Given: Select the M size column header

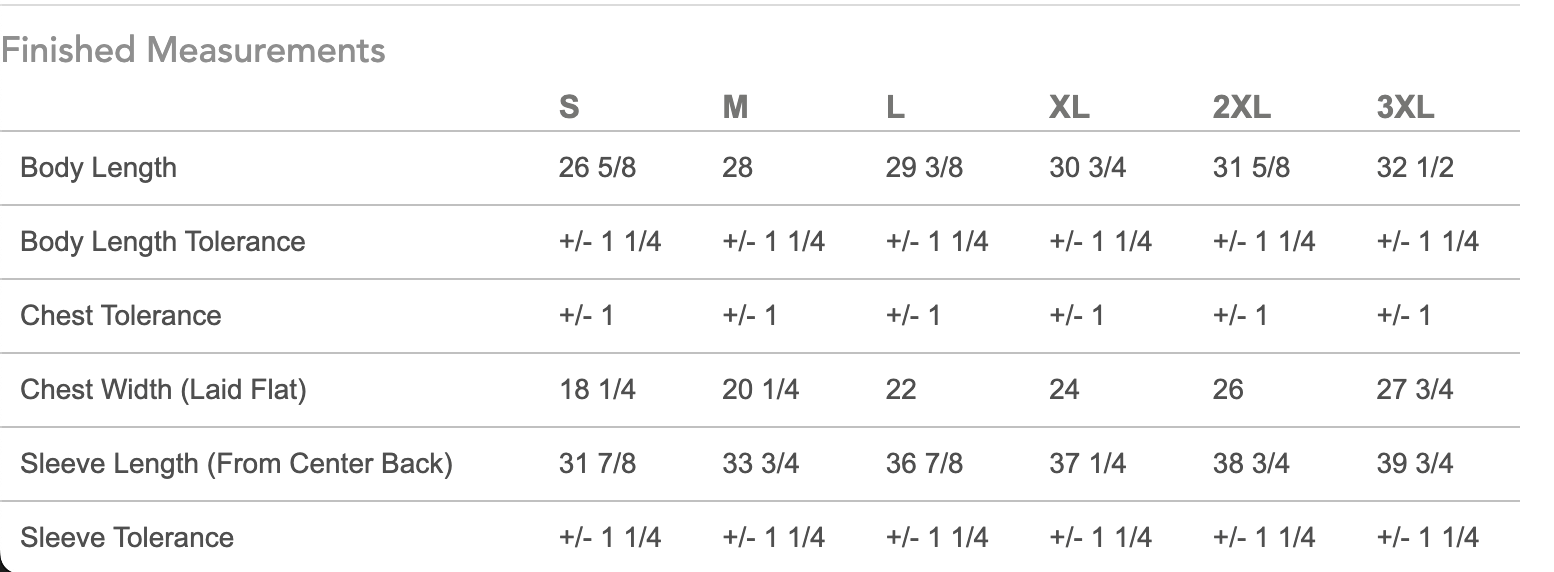Looking at the screenshot, I should click(x=735, y=107).
